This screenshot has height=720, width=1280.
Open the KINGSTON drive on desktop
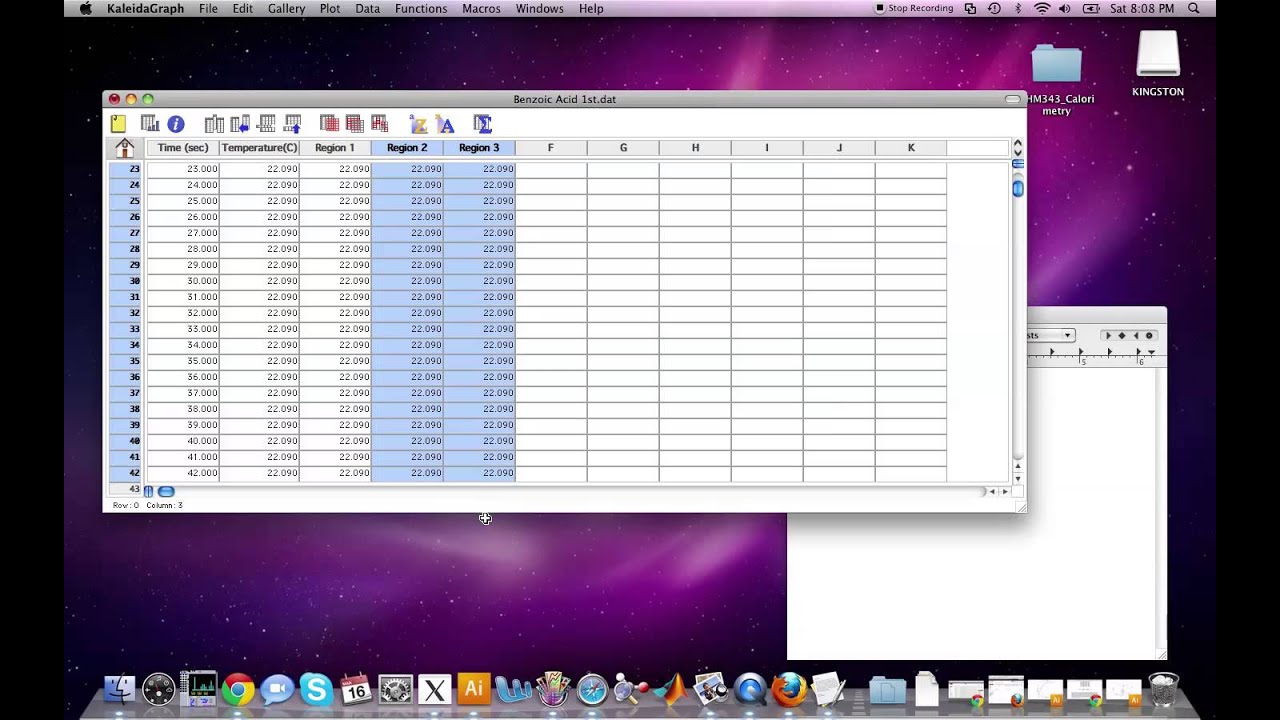pos(1158,64)
